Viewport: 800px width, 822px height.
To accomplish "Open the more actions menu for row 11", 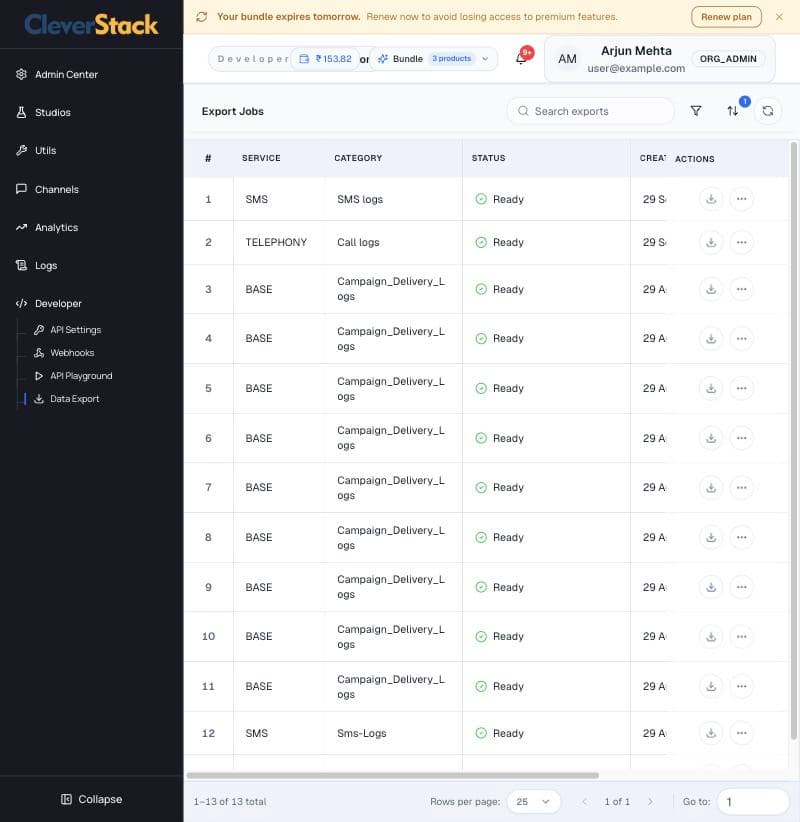I will pos(741,686).
